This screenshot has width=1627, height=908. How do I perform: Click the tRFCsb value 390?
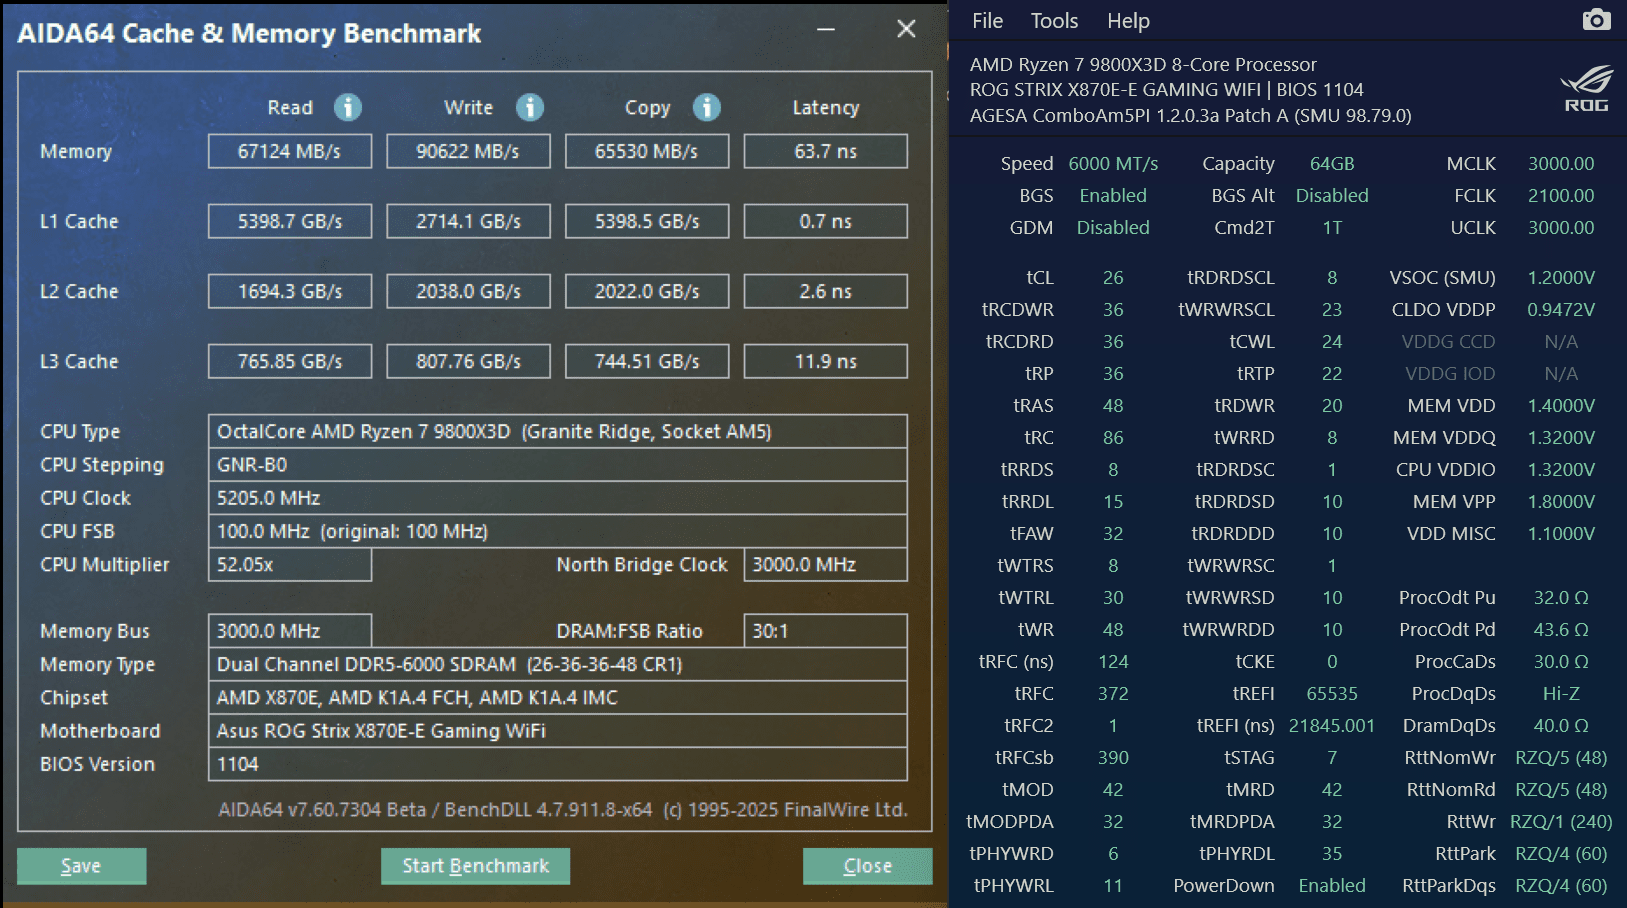coord(1113,758)
